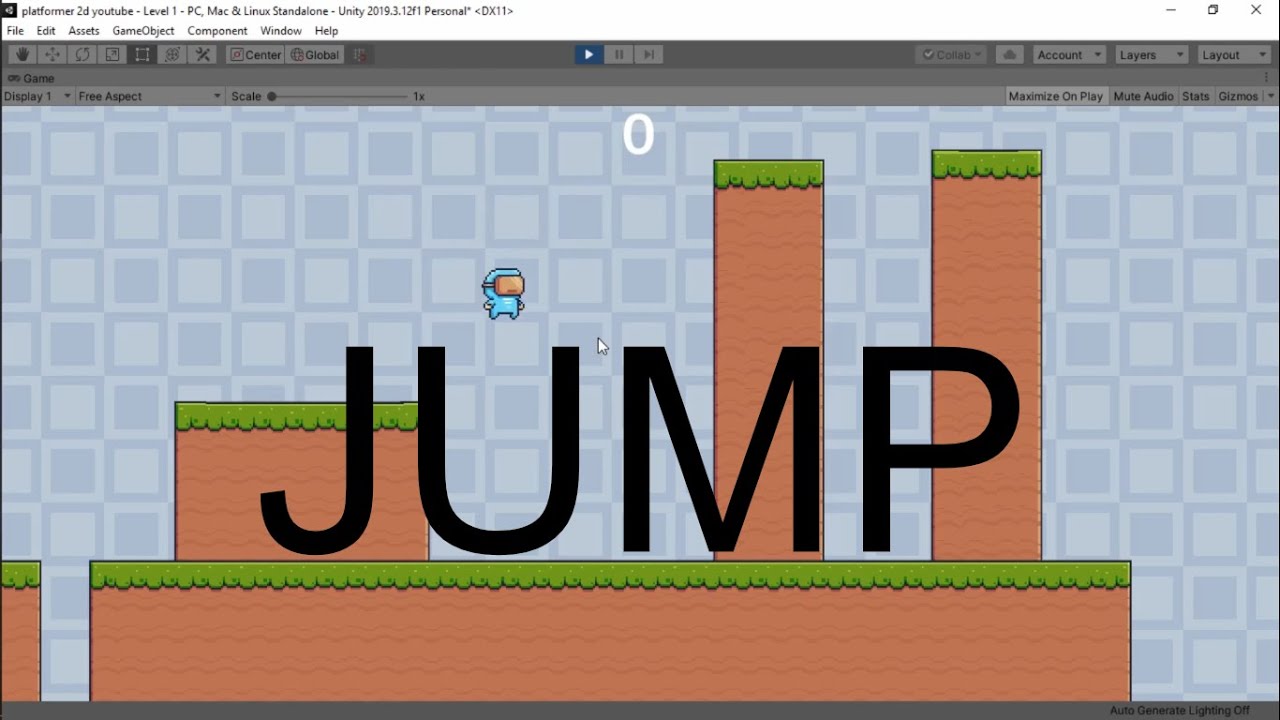Select the Scale tool
Viewport: 1280px width, 720px height.
point(112,55)
